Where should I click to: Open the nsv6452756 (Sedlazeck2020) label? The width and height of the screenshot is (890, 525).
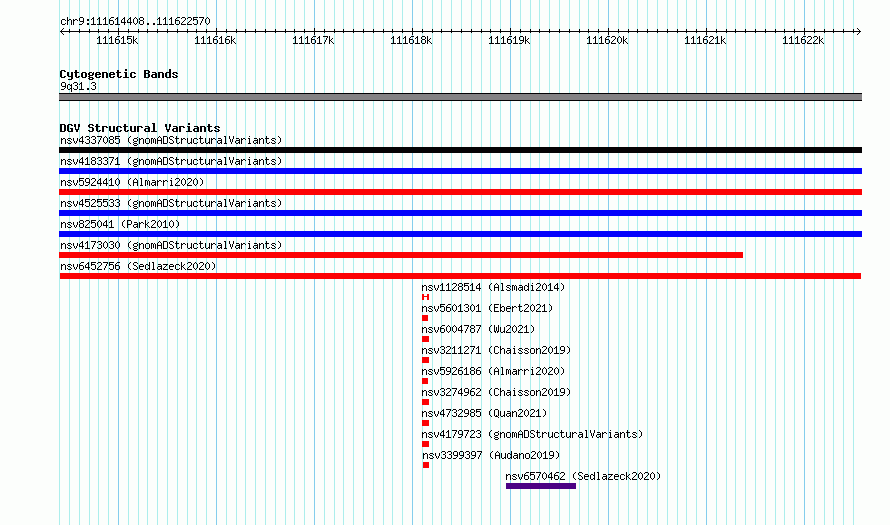(x=138, y=266)
